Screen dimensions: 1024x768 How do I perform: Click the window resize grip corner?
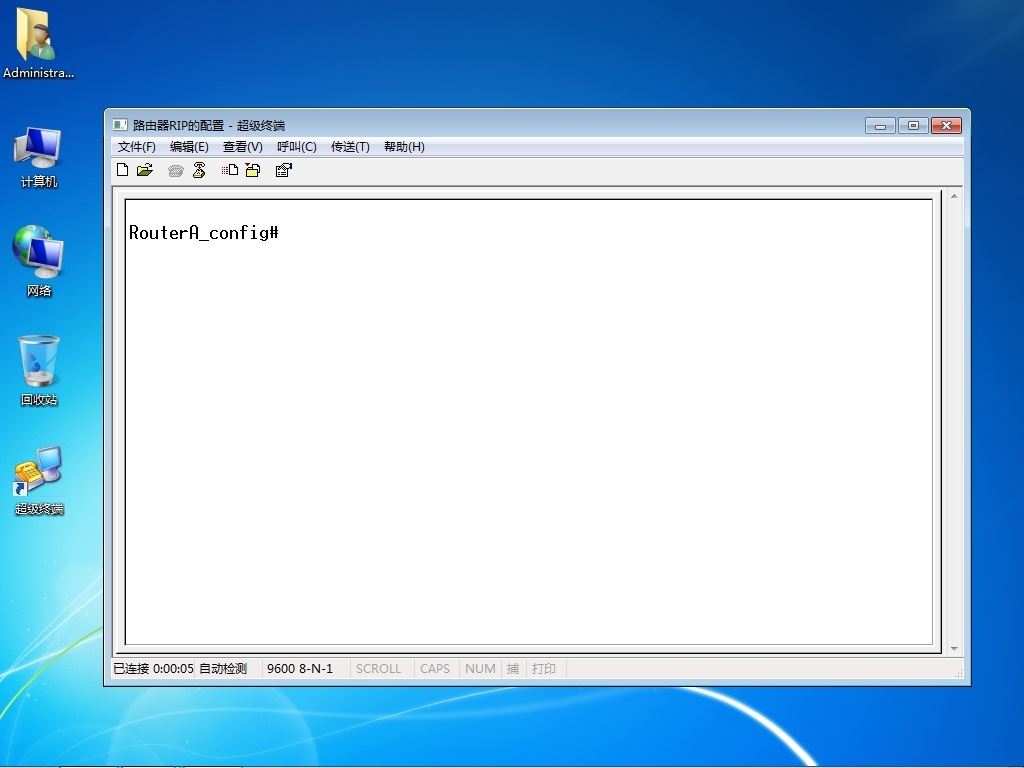958,673
